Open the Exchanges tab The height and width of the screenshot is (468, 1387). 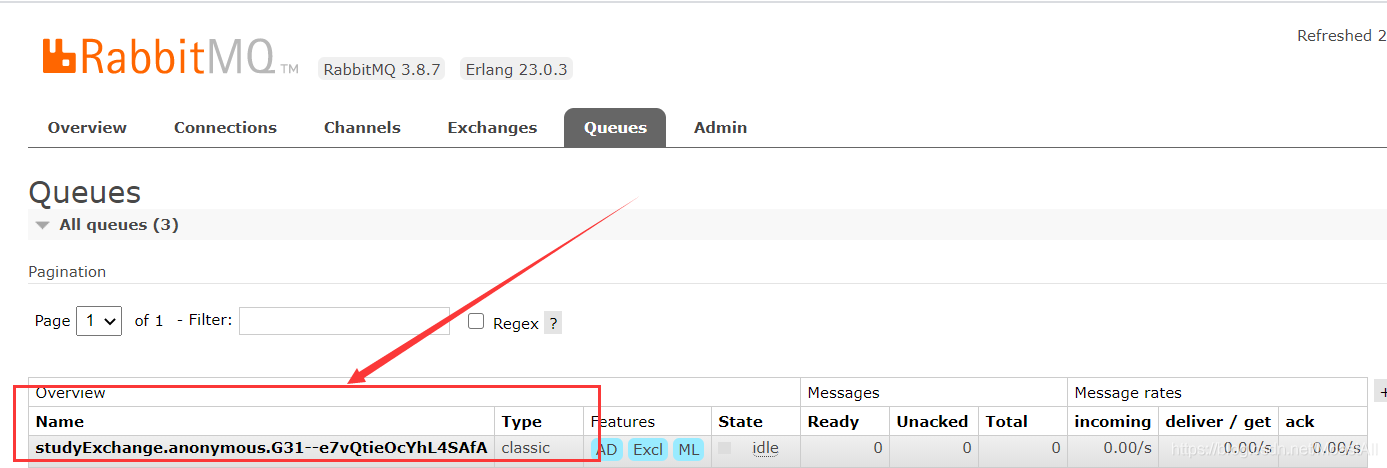[492, 128]
